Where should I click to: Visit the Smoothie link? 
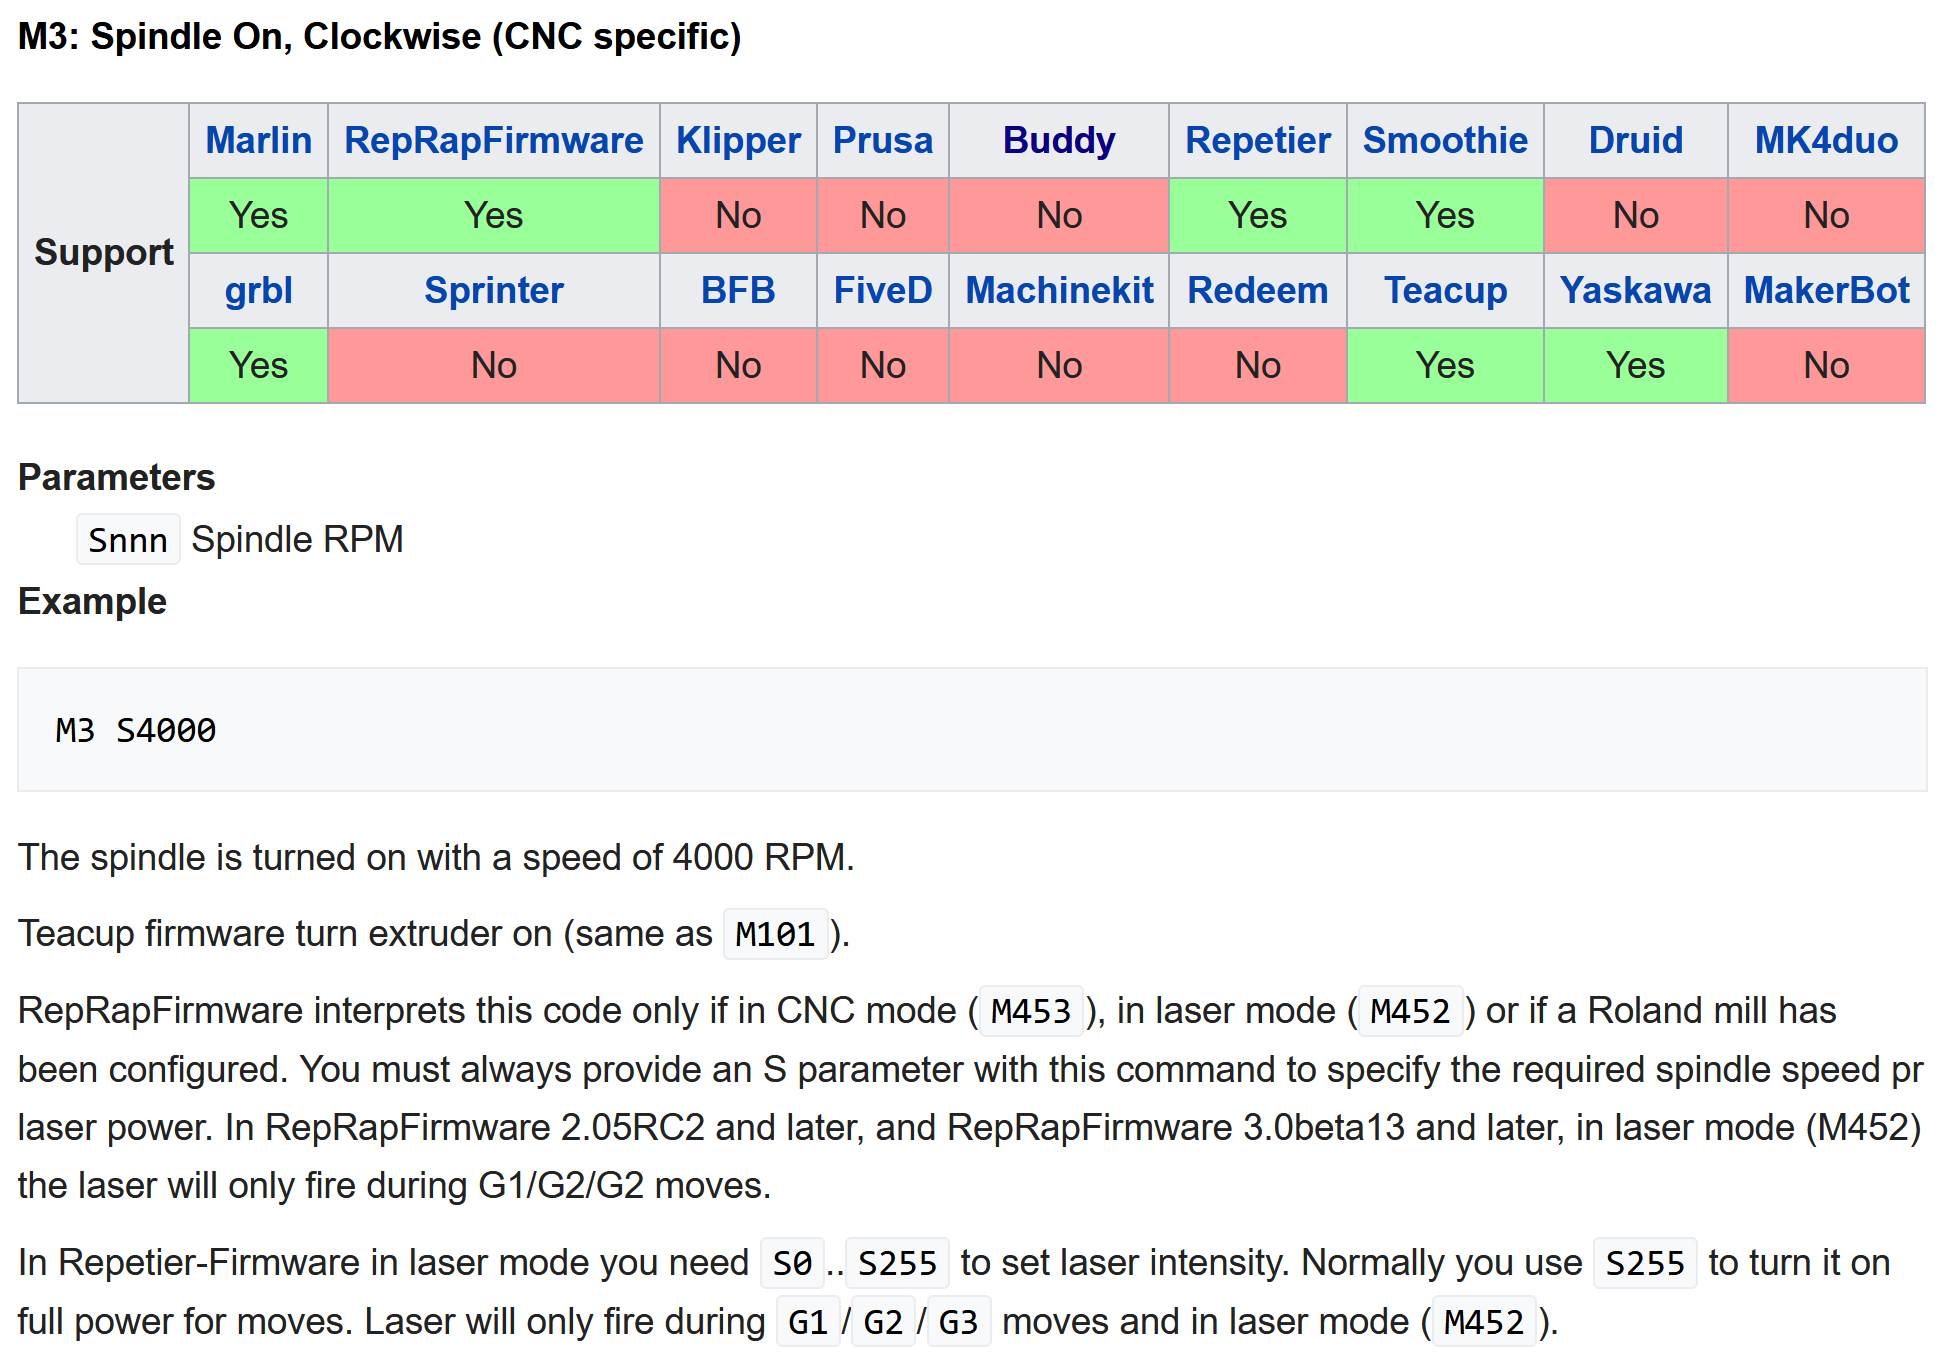pos(1444,140)
